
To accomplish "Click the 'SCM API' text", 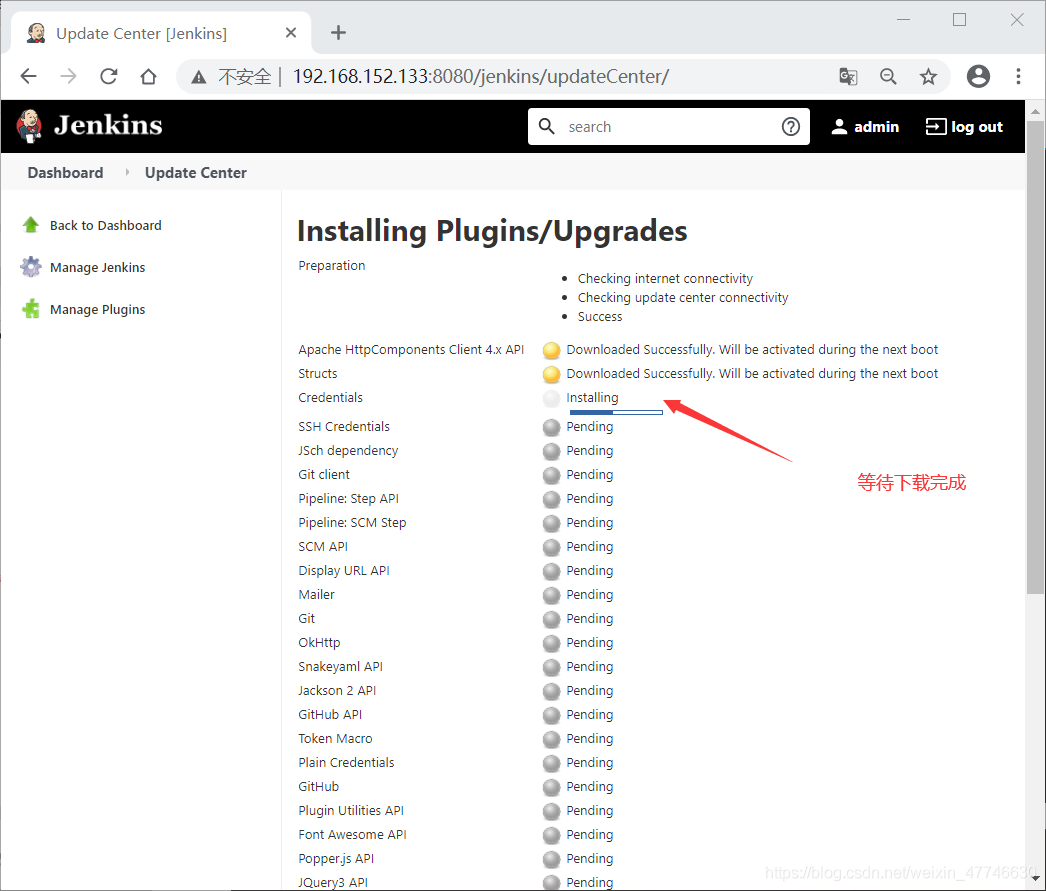I will (323, 547).
